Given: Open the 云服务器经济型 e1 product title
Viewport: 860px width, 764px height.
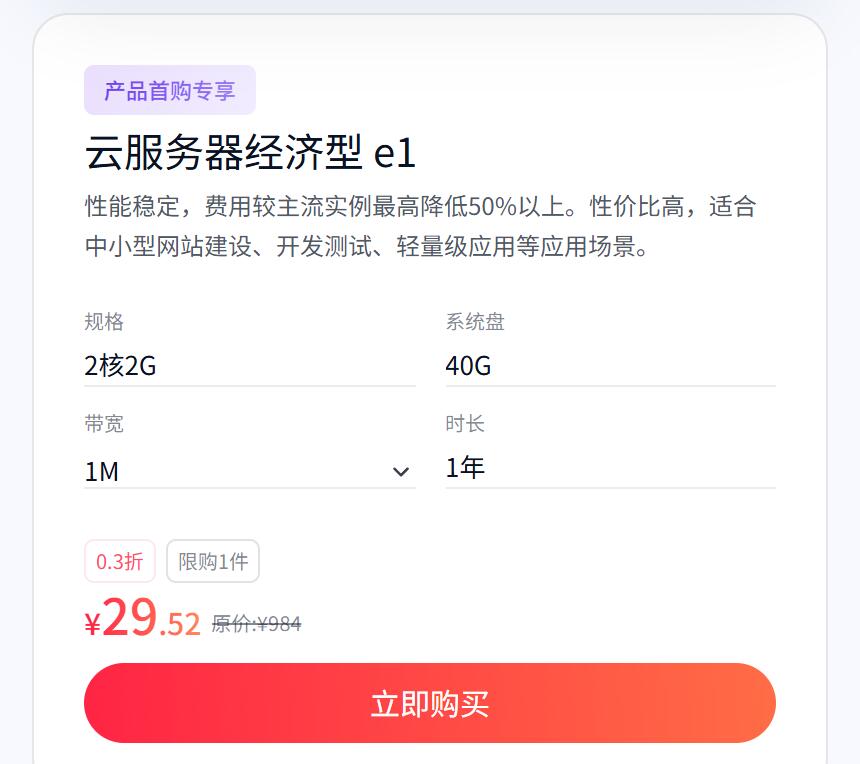Looking at the screenshot, I should click(x=250, y=153).
